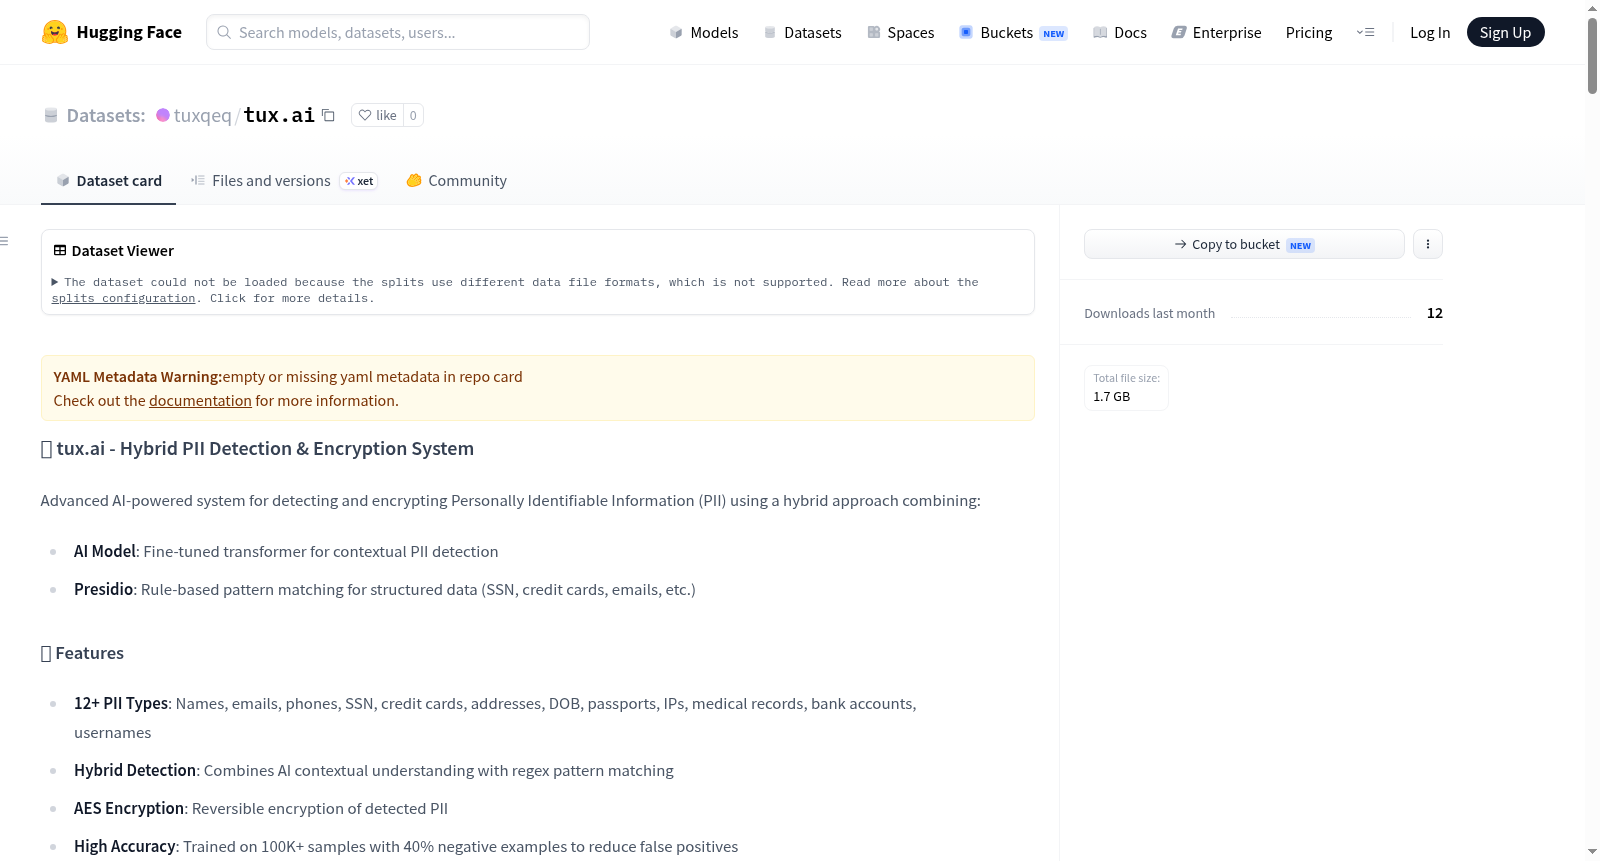Click the heart like button
The image size is (1600, 861).
coord(378,115)
